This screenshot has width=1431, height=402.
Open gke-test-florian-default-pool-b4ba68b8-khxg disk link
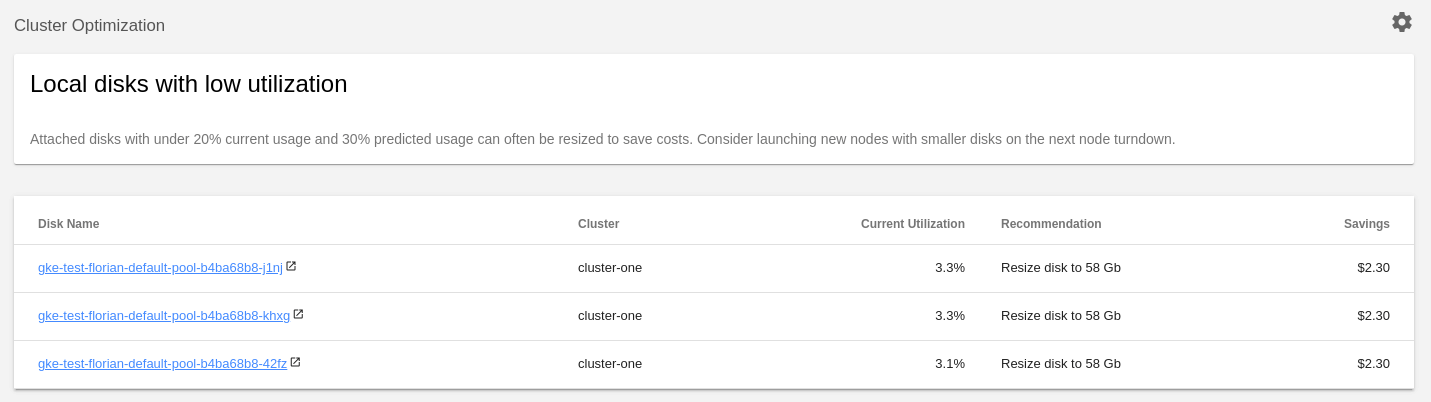[164, 316]
